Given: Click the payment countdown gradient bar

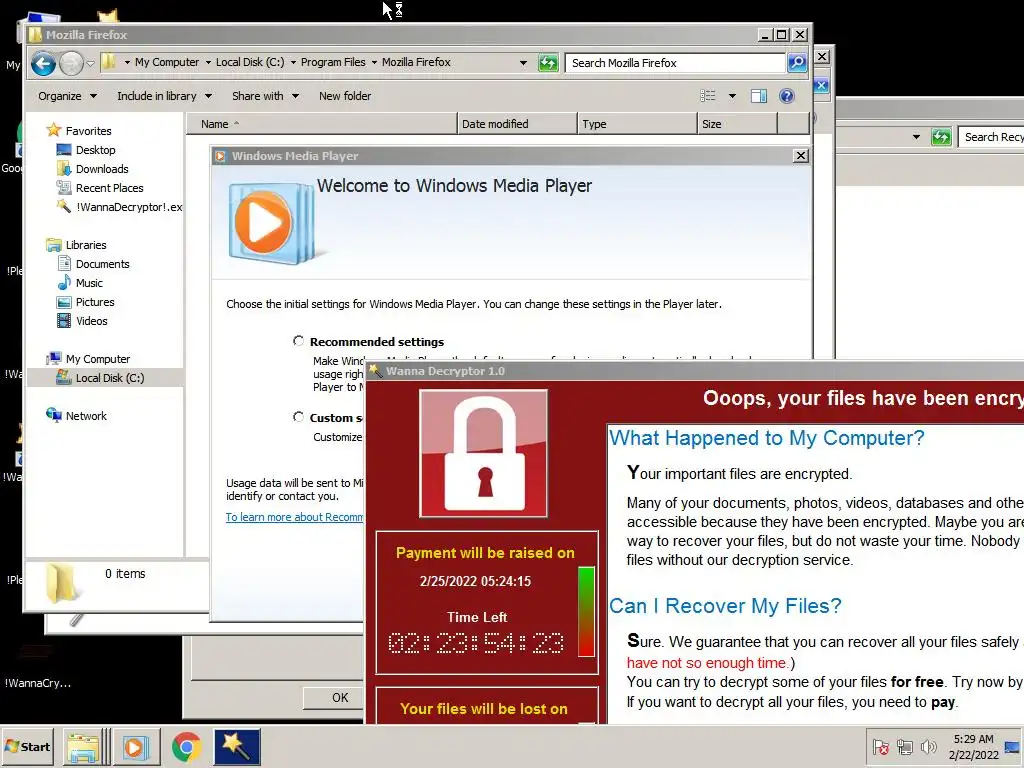Looking at the screenshot, I should 586,611.
